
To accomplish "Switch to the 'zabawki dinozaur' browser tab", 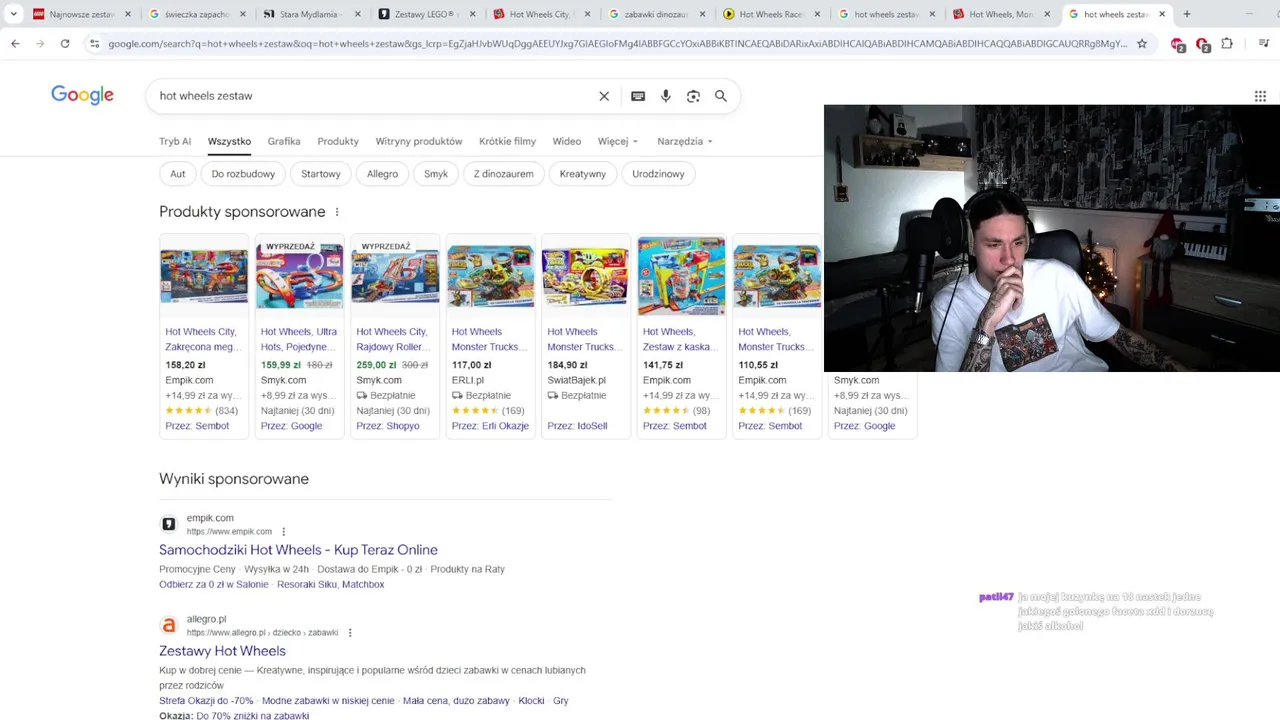I will 656,14.
